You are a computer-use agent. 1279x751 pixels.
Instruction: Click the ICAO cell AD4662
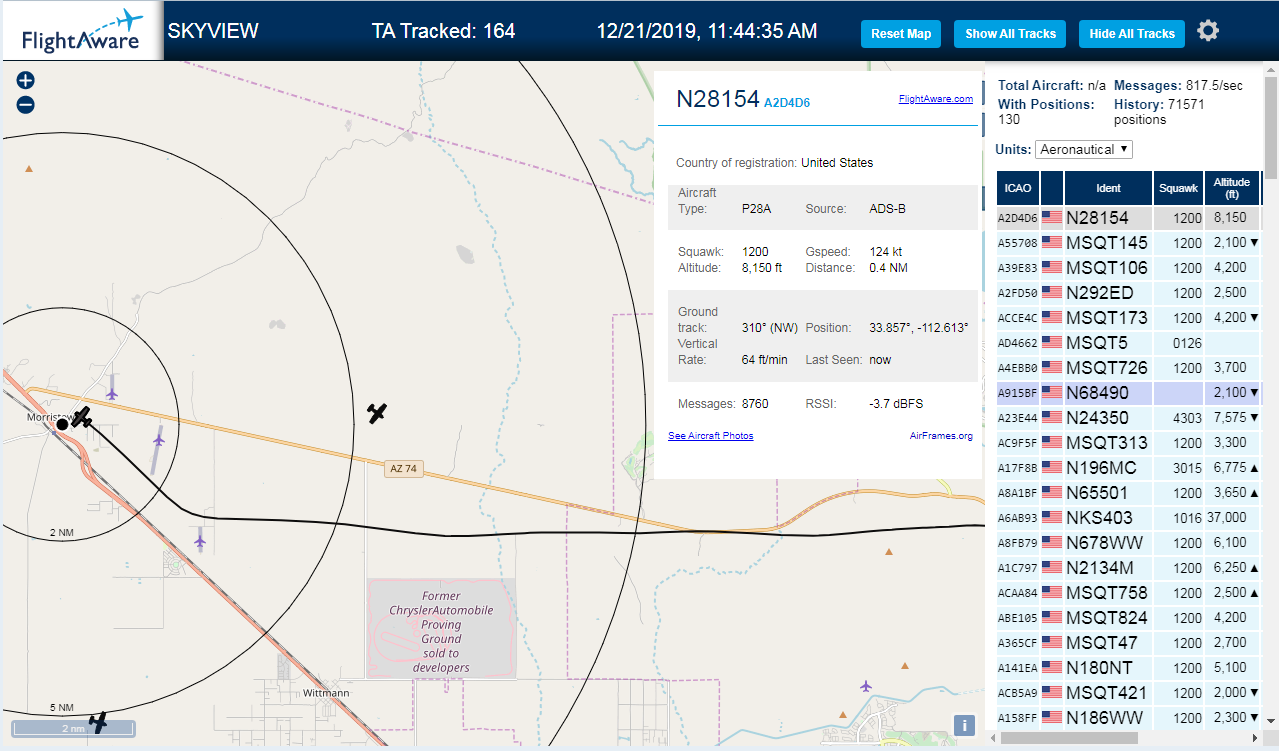pyautogui.click(x=1018, y=343)
